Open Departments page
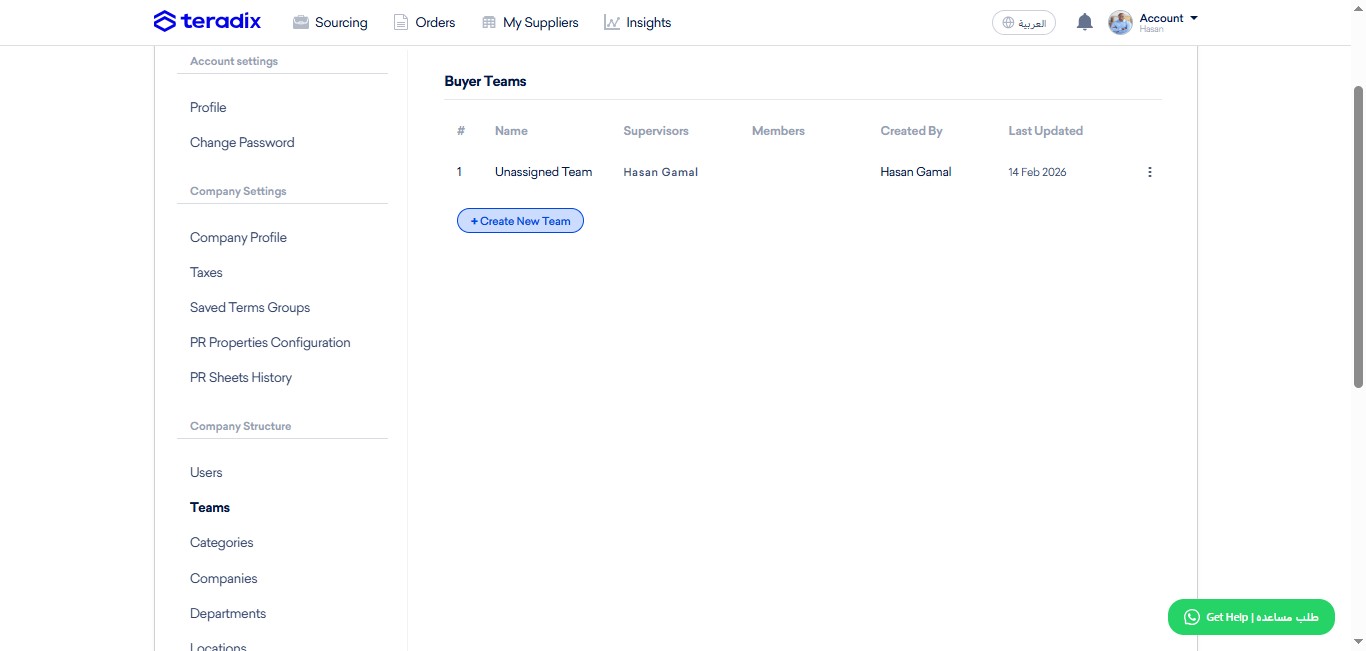The image size is (1366, 651). coord(228,613)
